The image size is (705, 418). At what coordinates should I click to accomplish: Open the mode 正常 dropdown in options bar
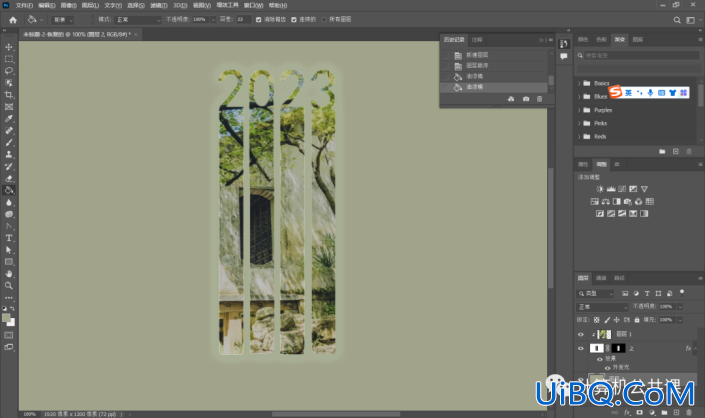(138, 20)
